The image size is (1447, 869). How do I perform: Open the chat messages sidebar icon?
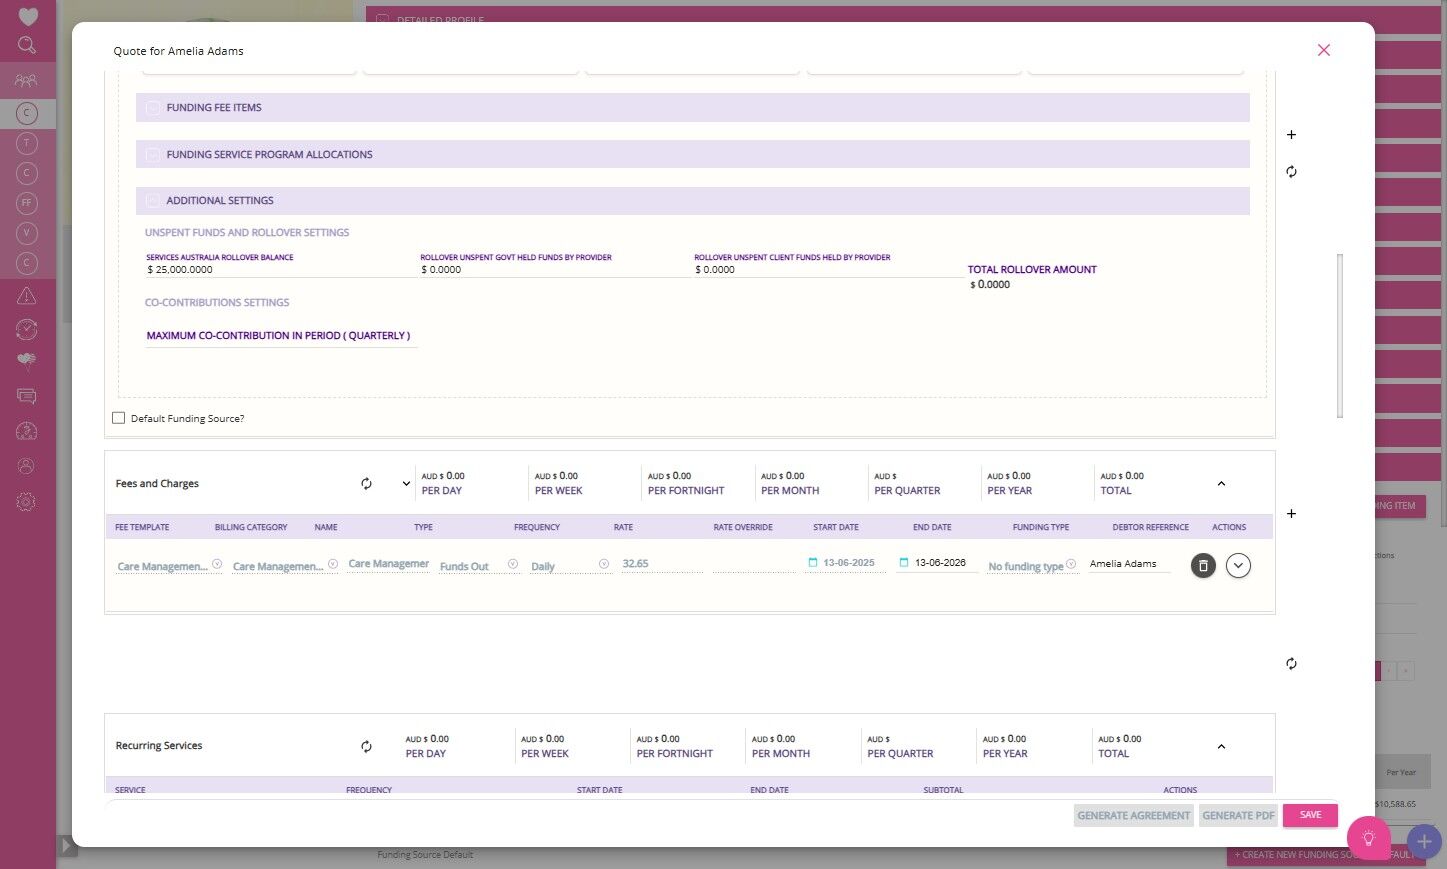coord(27,397)
